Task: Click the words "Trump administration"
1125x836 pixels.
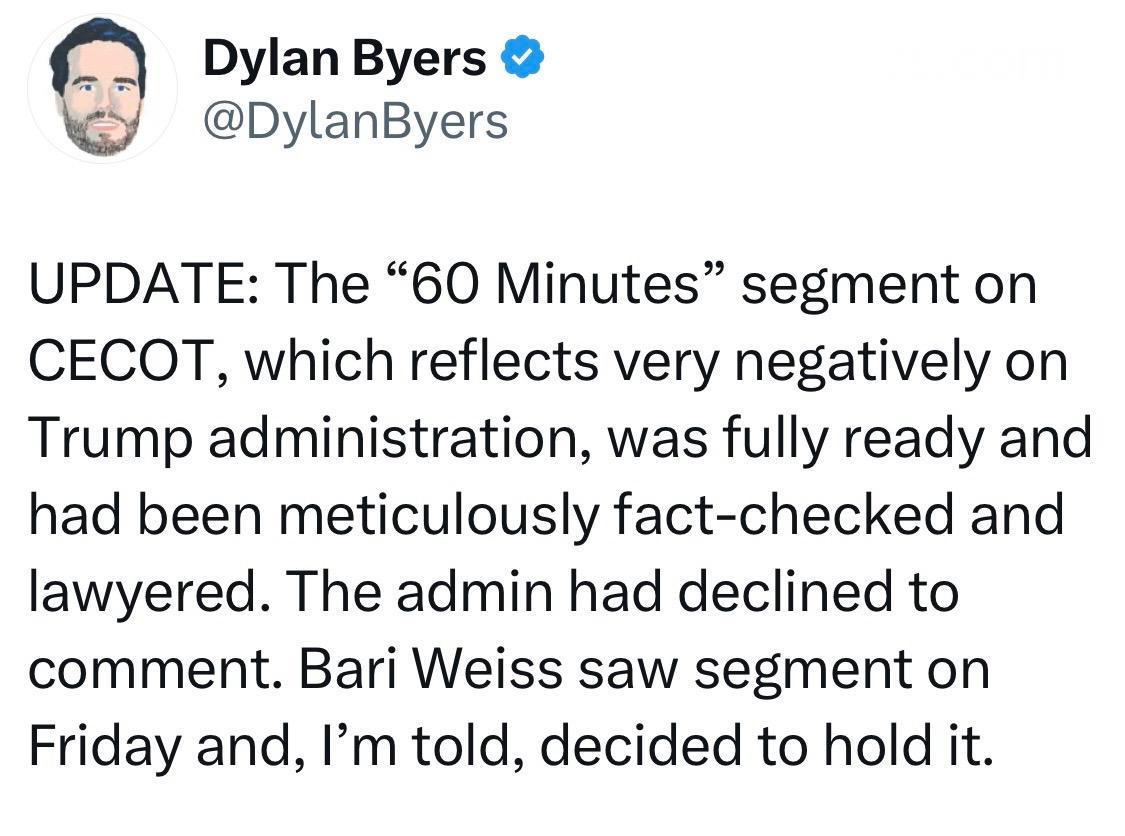Action: click(305, 440)
